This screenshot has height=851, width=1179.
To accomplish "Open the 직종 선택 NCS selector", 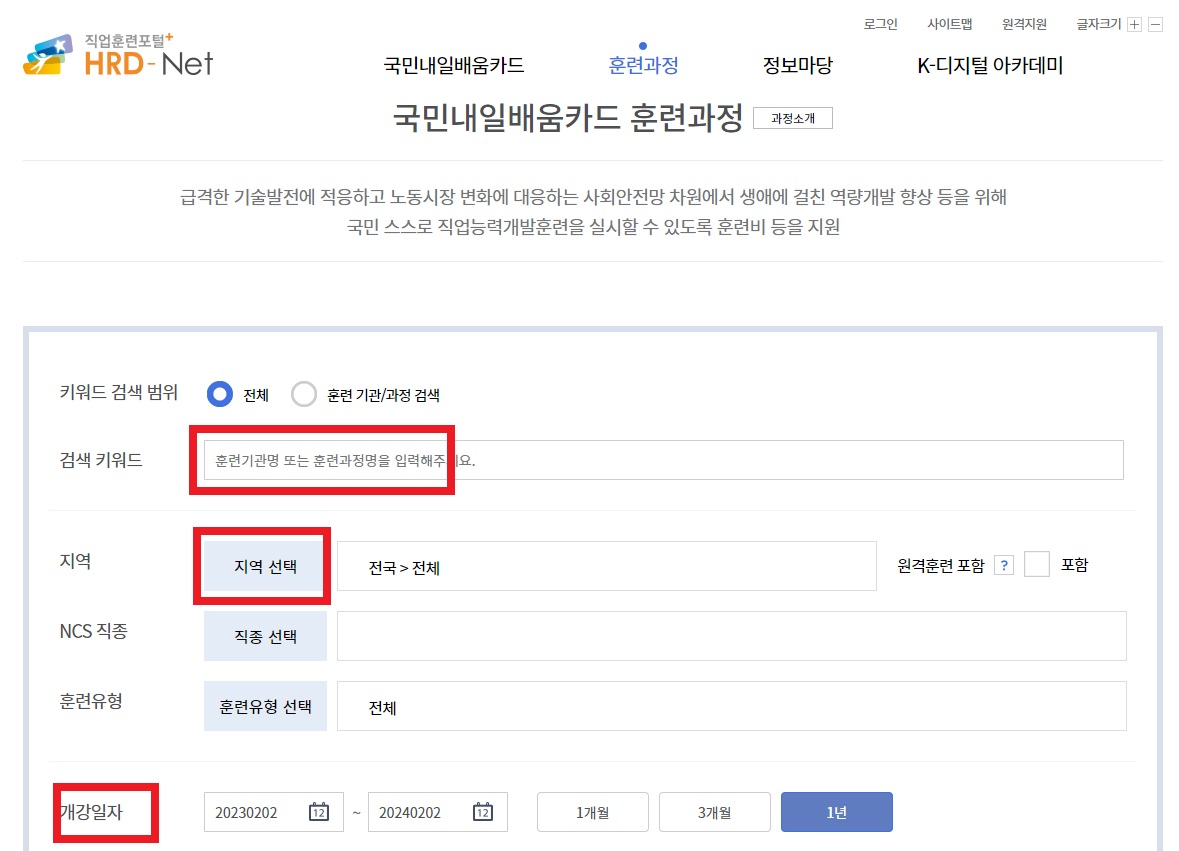I will tap(264, 635).
